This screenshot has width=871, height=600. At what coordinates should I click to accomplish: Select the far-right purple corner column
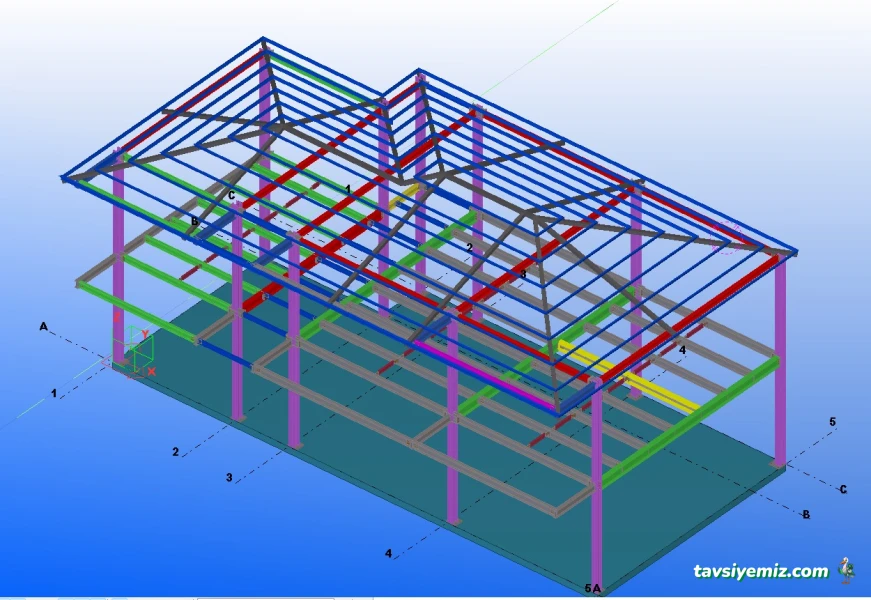(x=780, y=360)
